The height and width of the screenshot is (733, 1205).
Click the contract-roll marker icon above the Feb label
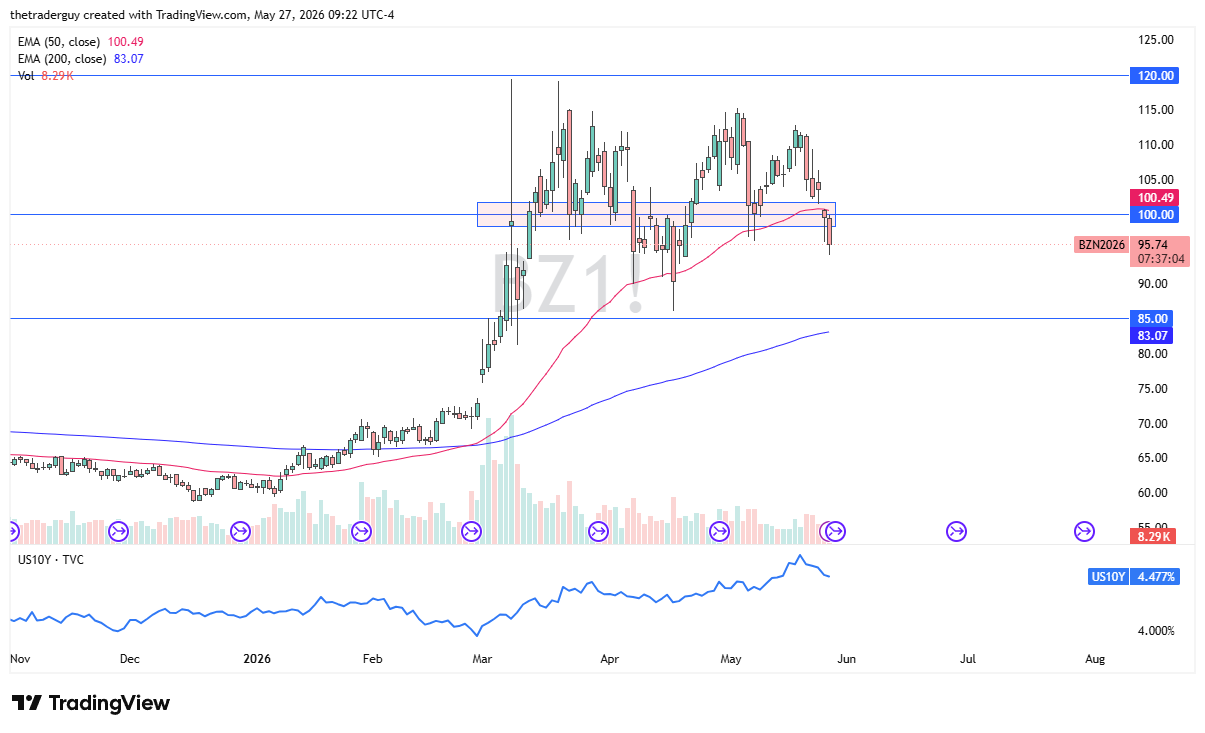coord(361,531)
